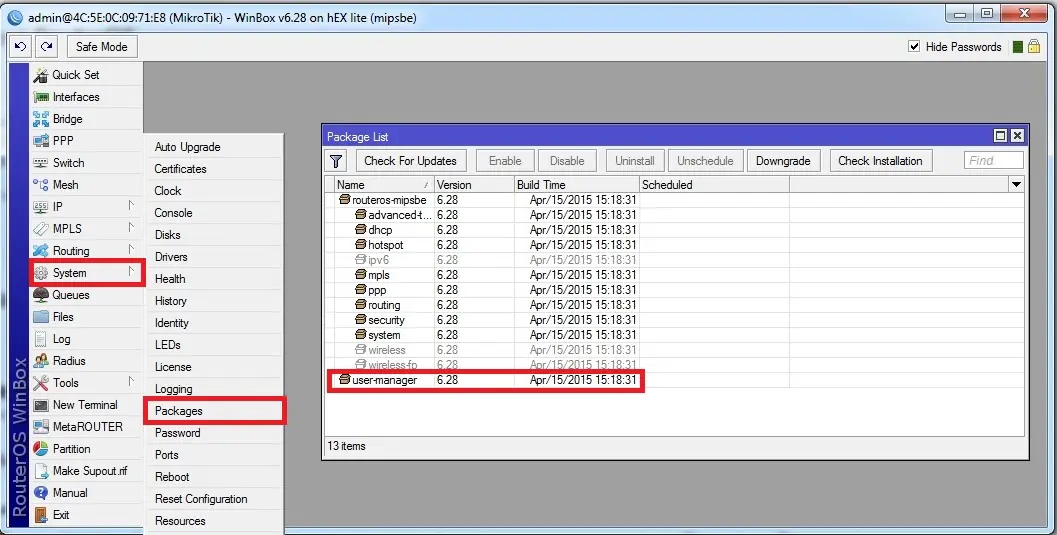Click the Quick Set icon
This screenshot has width=1057, height=535.
(41, 75)
